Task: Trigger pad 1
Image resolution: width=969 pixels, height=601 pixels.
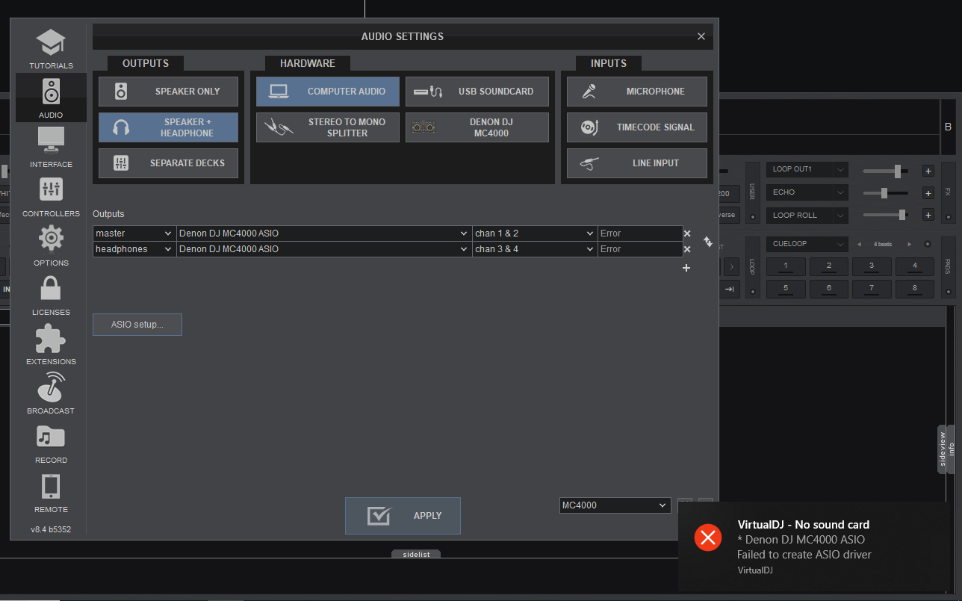Action: click(x=785, y=267)
